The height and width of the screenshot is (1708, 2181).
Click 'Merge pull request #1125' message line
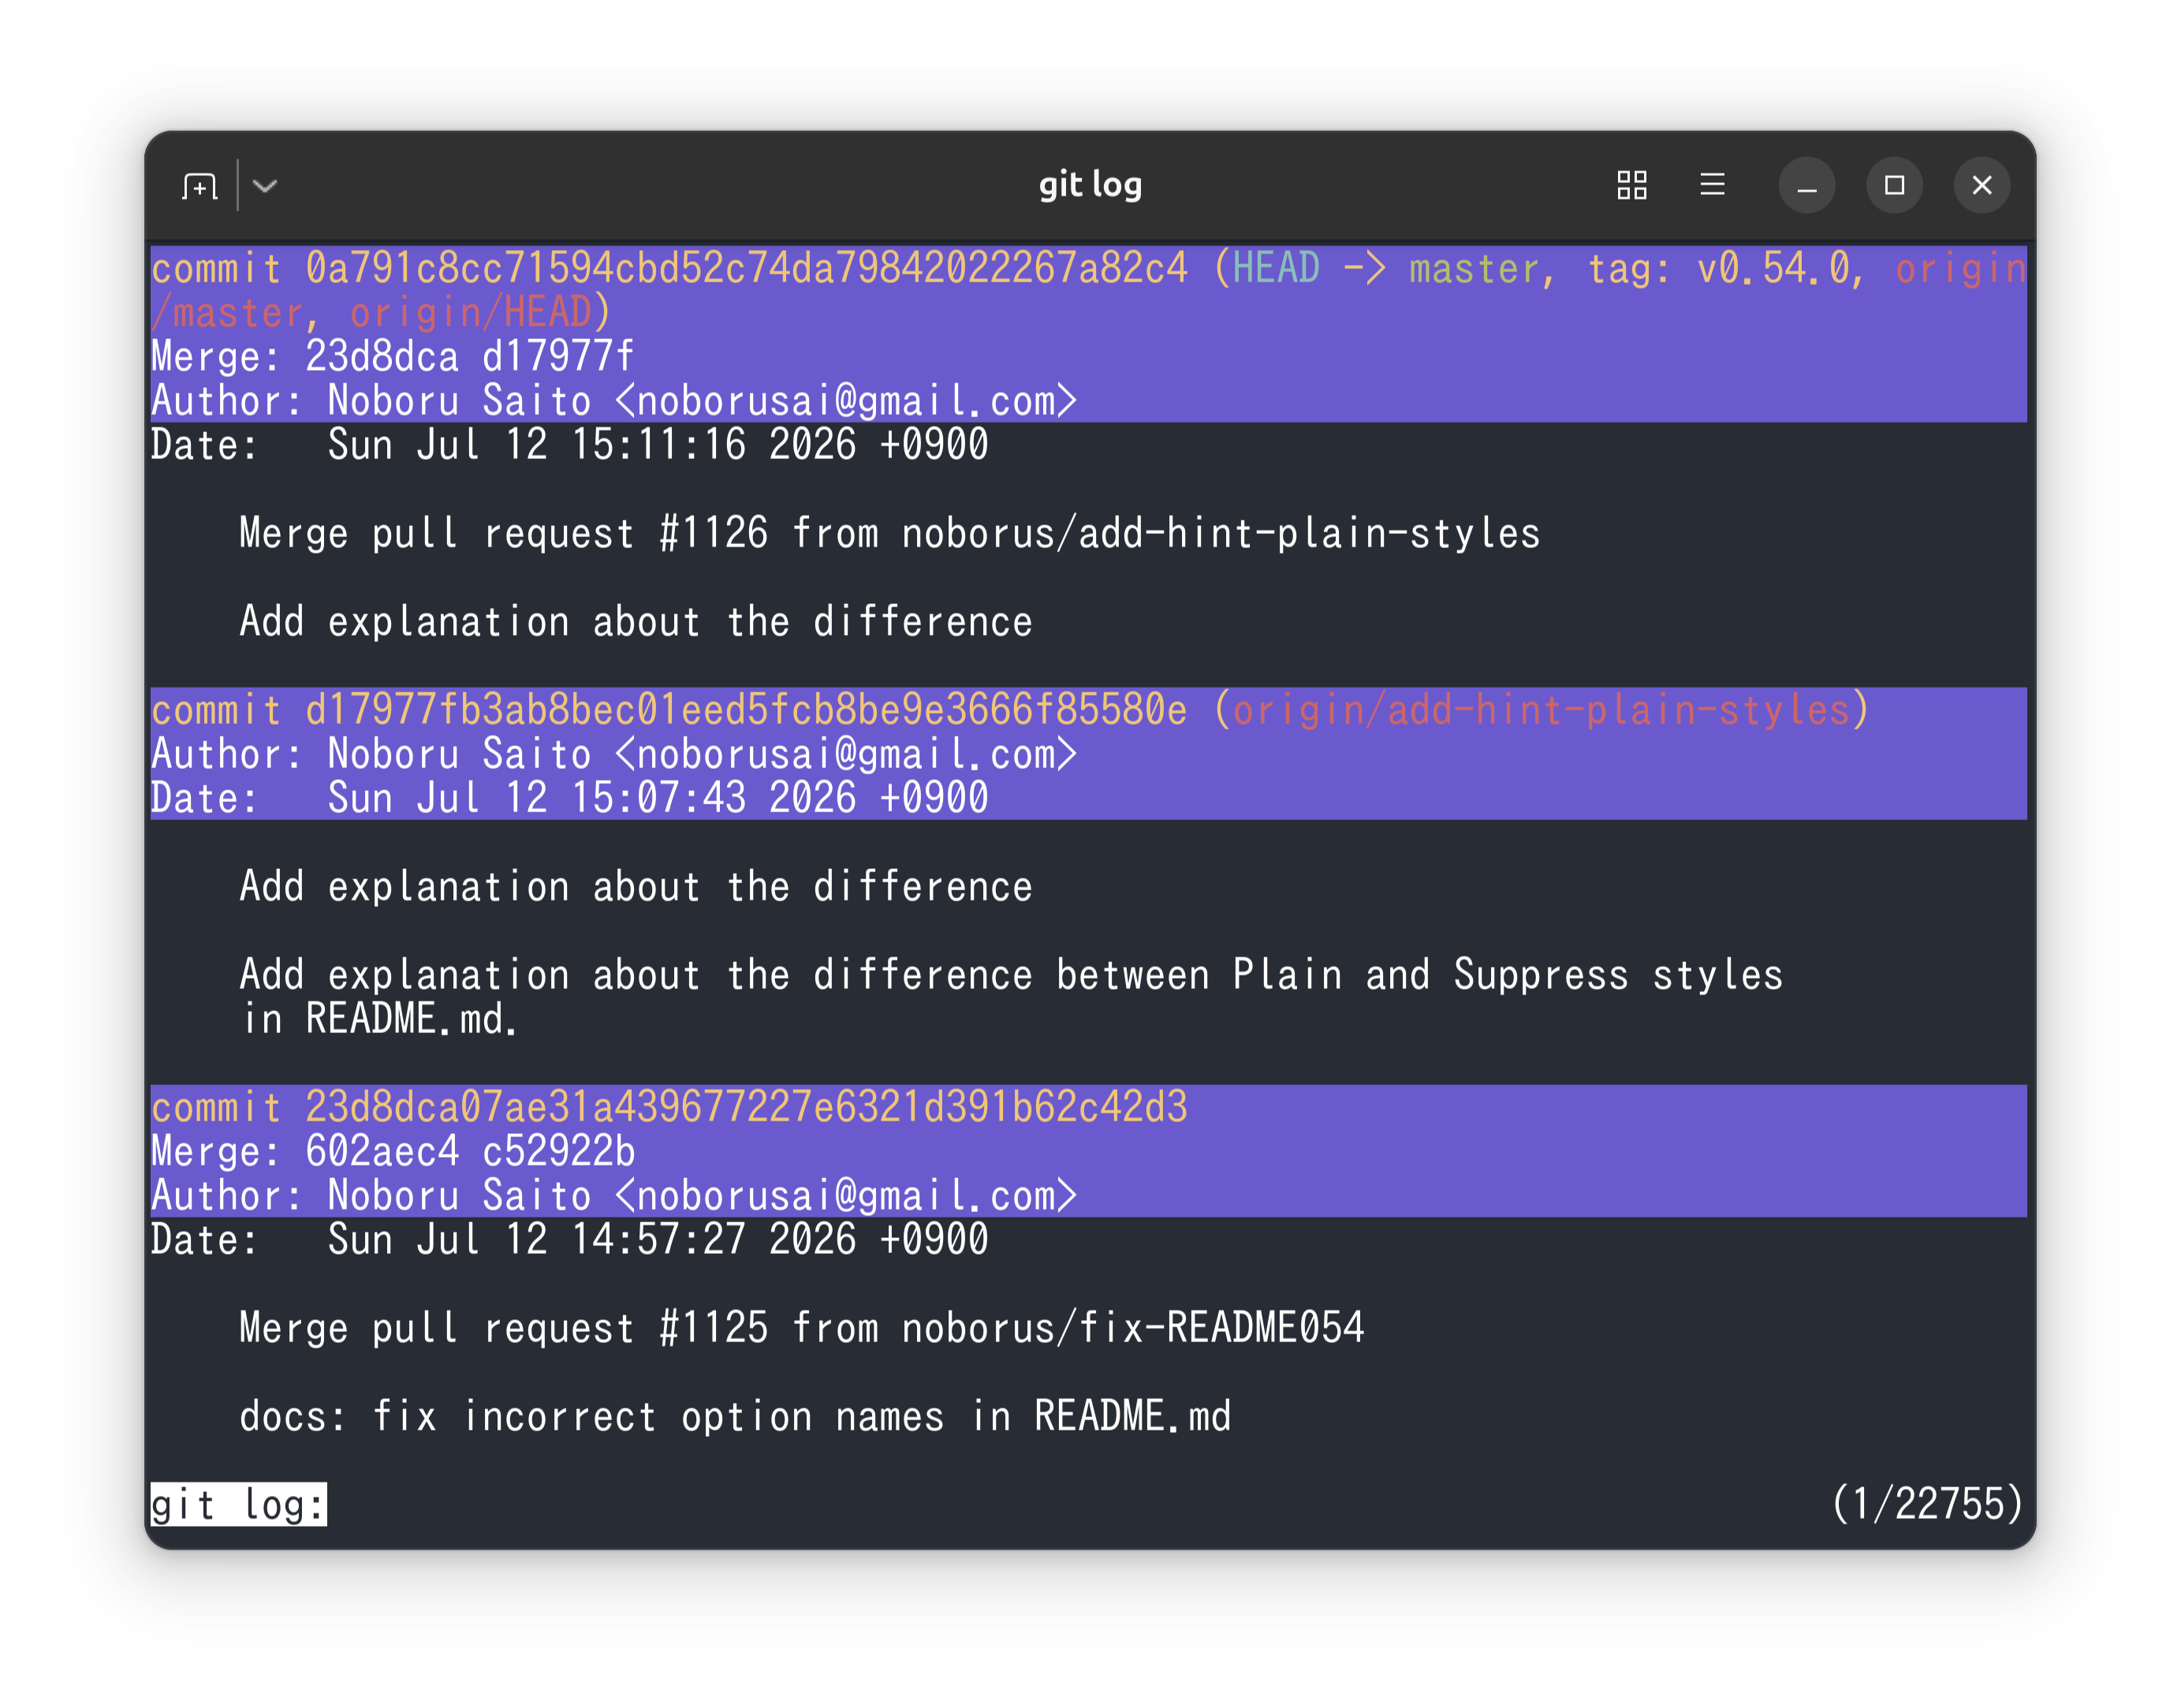[802, 1328]
